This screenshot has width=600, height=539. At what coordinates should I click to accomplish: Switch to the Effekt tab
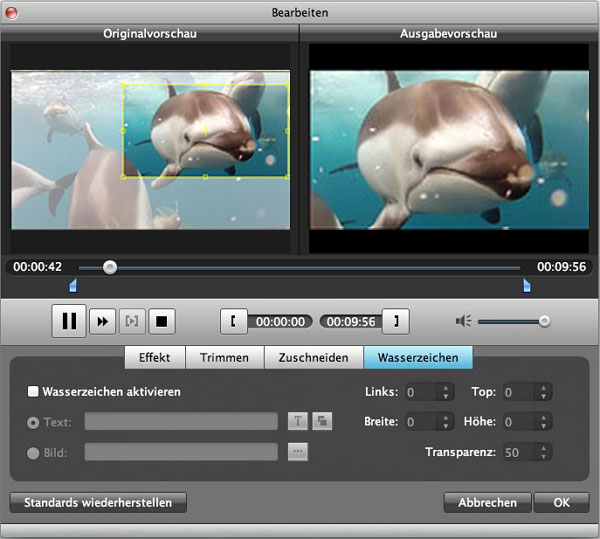154,357
